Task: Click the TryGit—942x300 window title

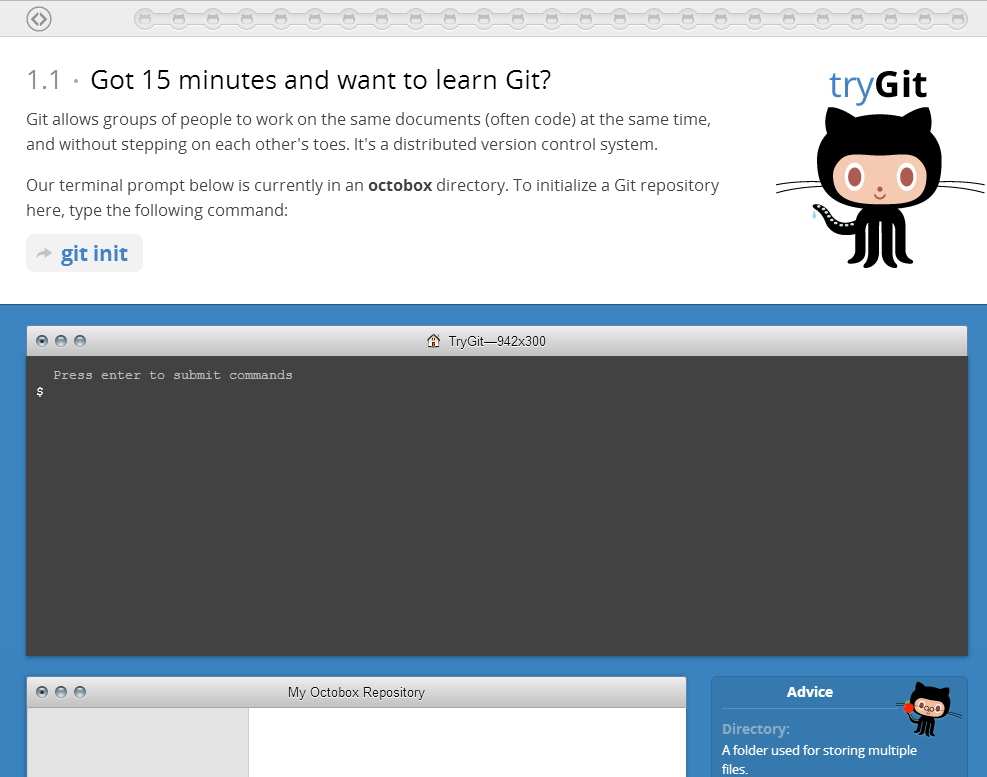Action: 497,341
